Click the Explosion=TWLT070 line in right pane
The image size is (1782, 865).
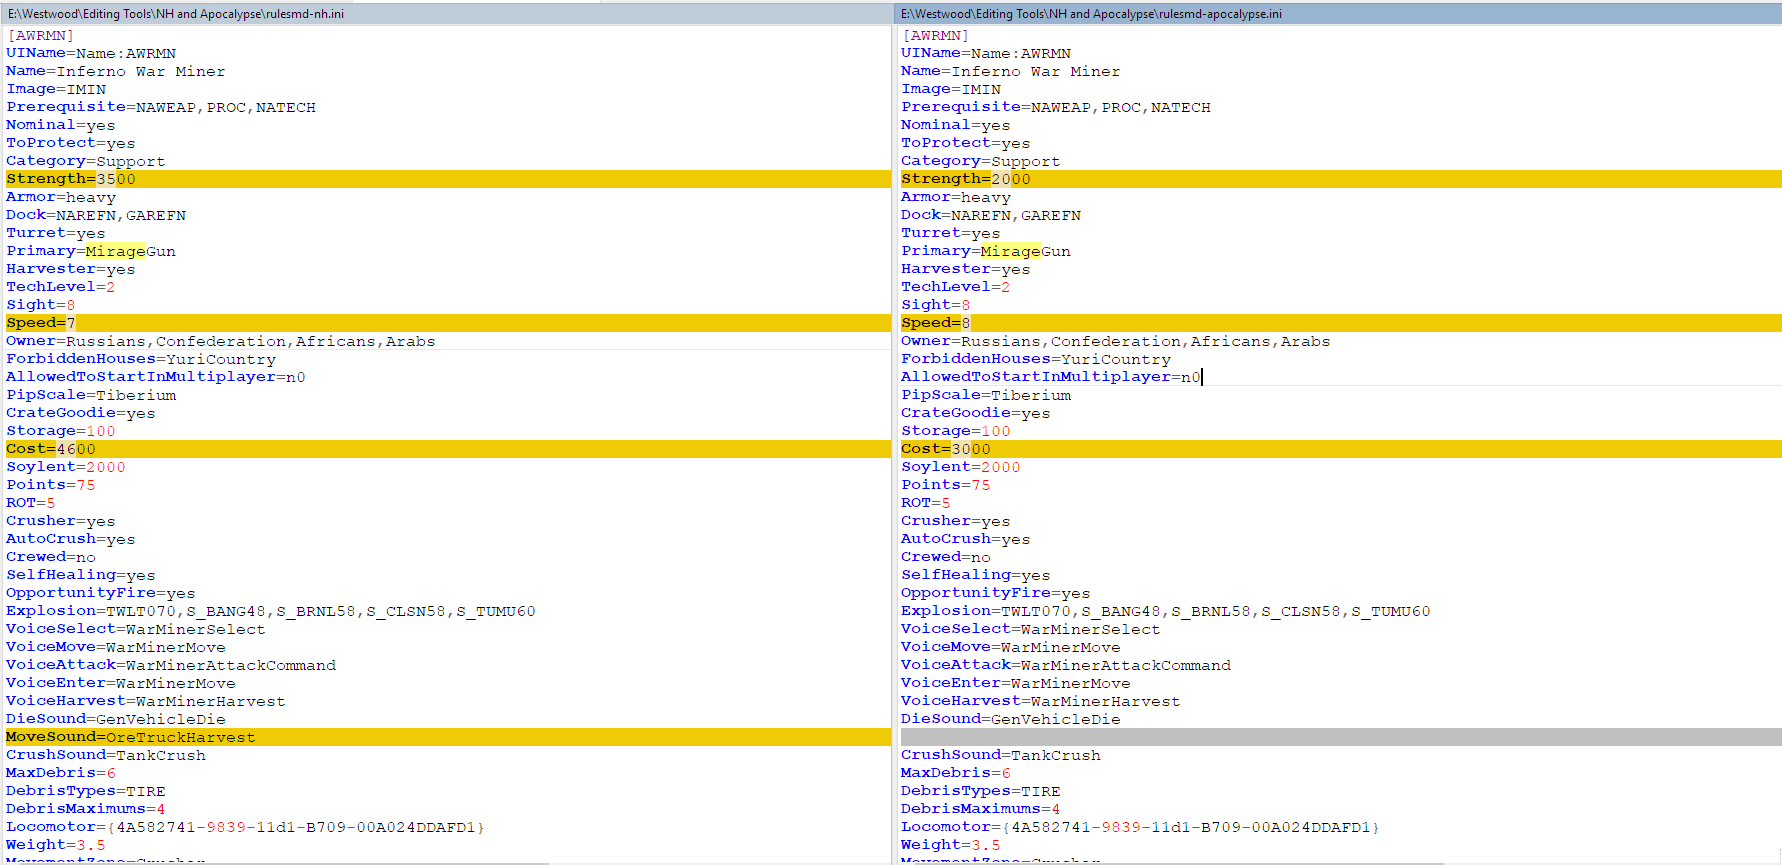(1166, 611)
